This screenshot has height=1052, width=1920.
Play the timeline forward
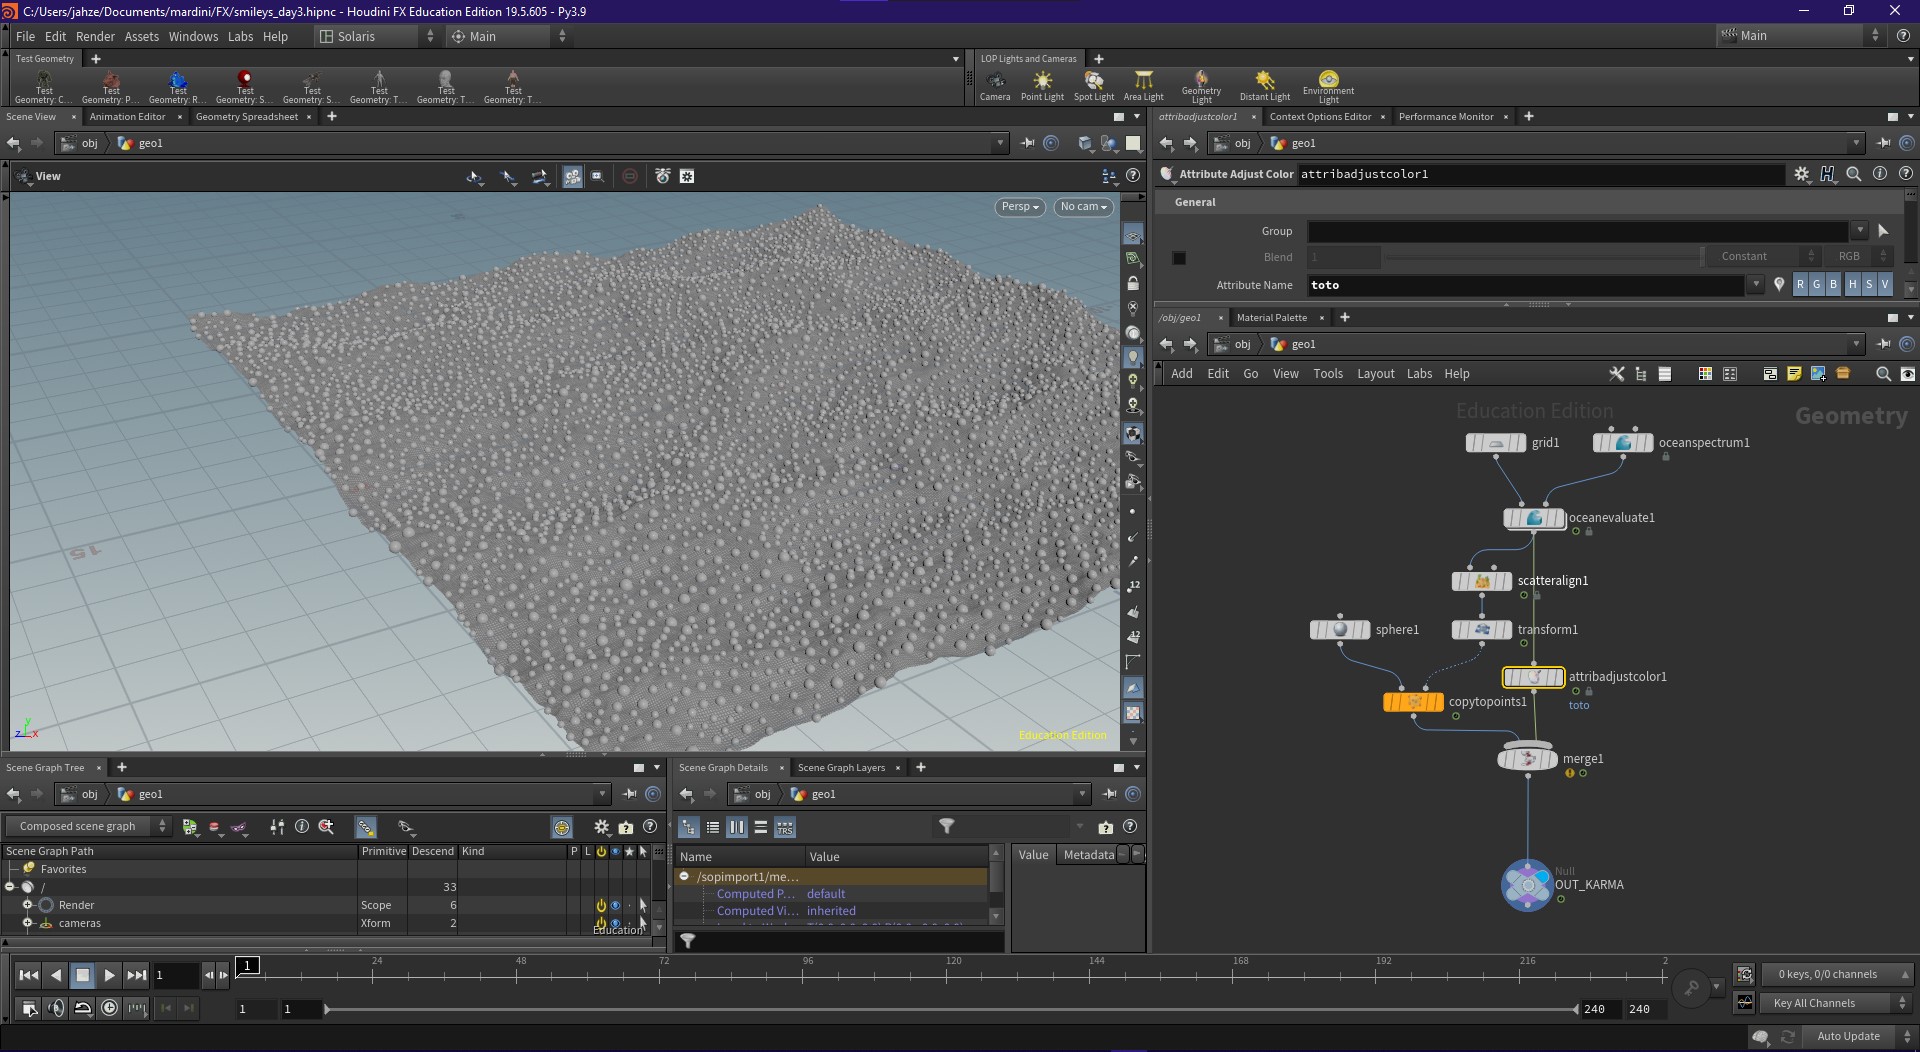click(109, 975)
